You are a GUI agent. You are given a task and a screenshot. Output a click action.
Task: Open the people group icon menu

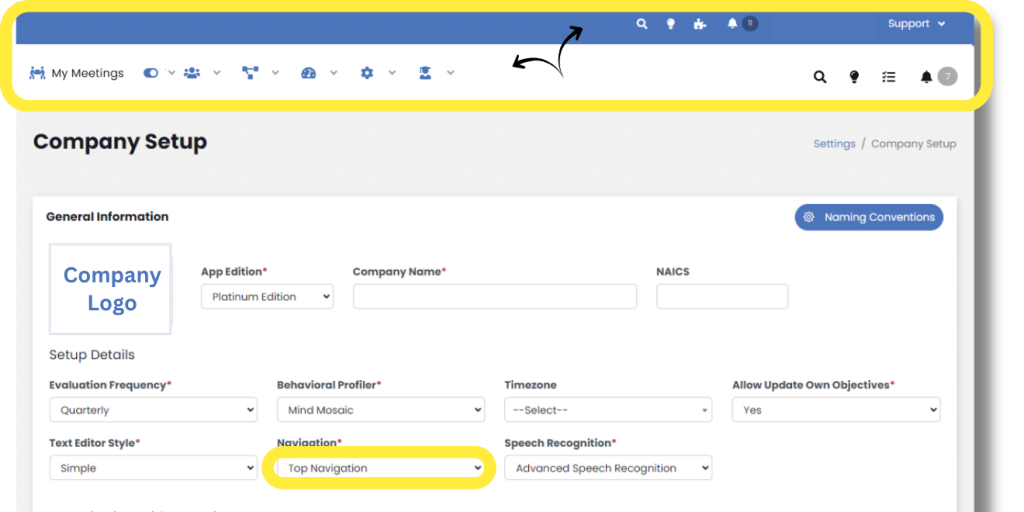[x=192, y=73]
